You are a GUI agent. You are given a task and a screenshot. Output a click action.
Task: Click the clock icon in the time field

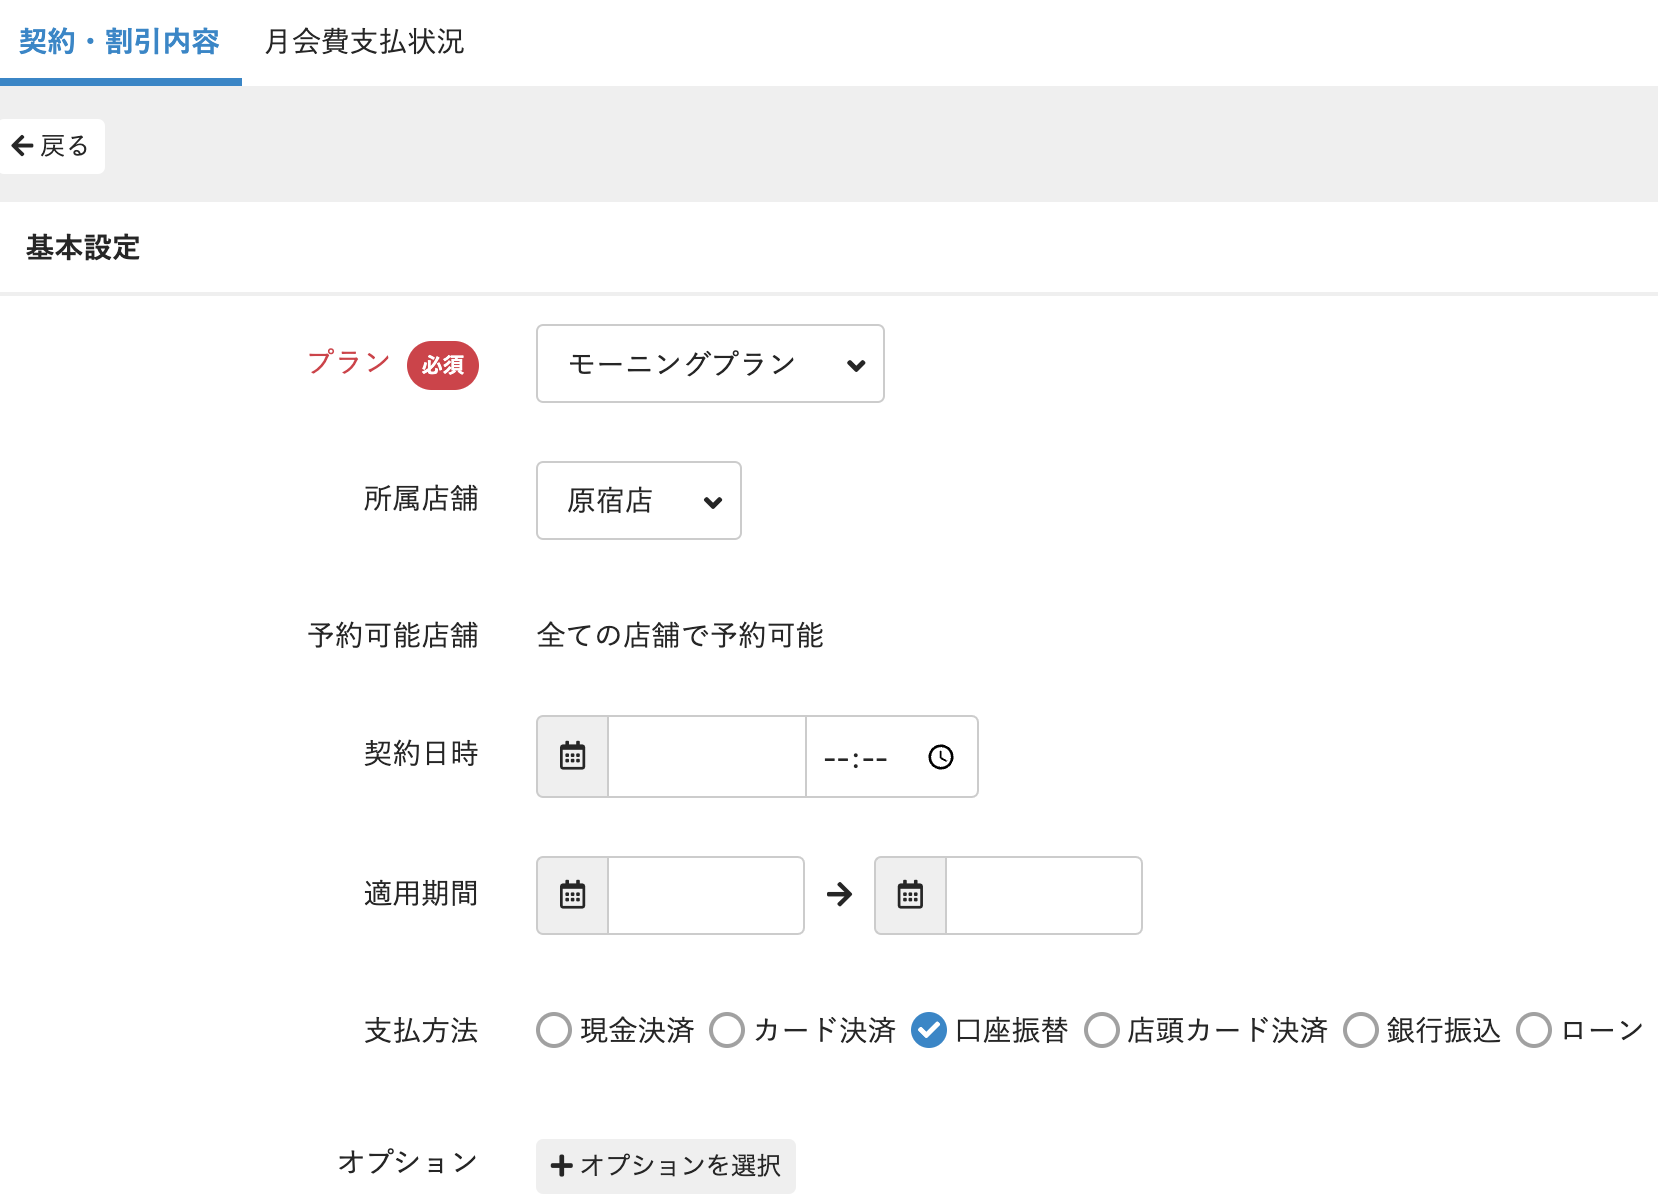click(940, 757)
